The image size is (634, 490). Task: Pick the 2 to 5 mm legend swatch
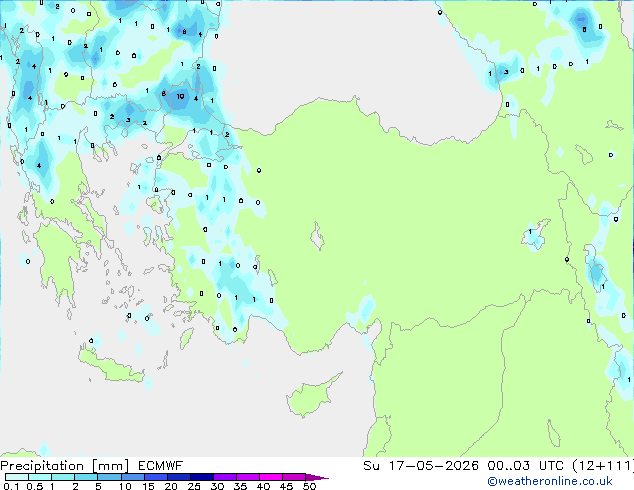pyautogui.click(x=86, y=477)
